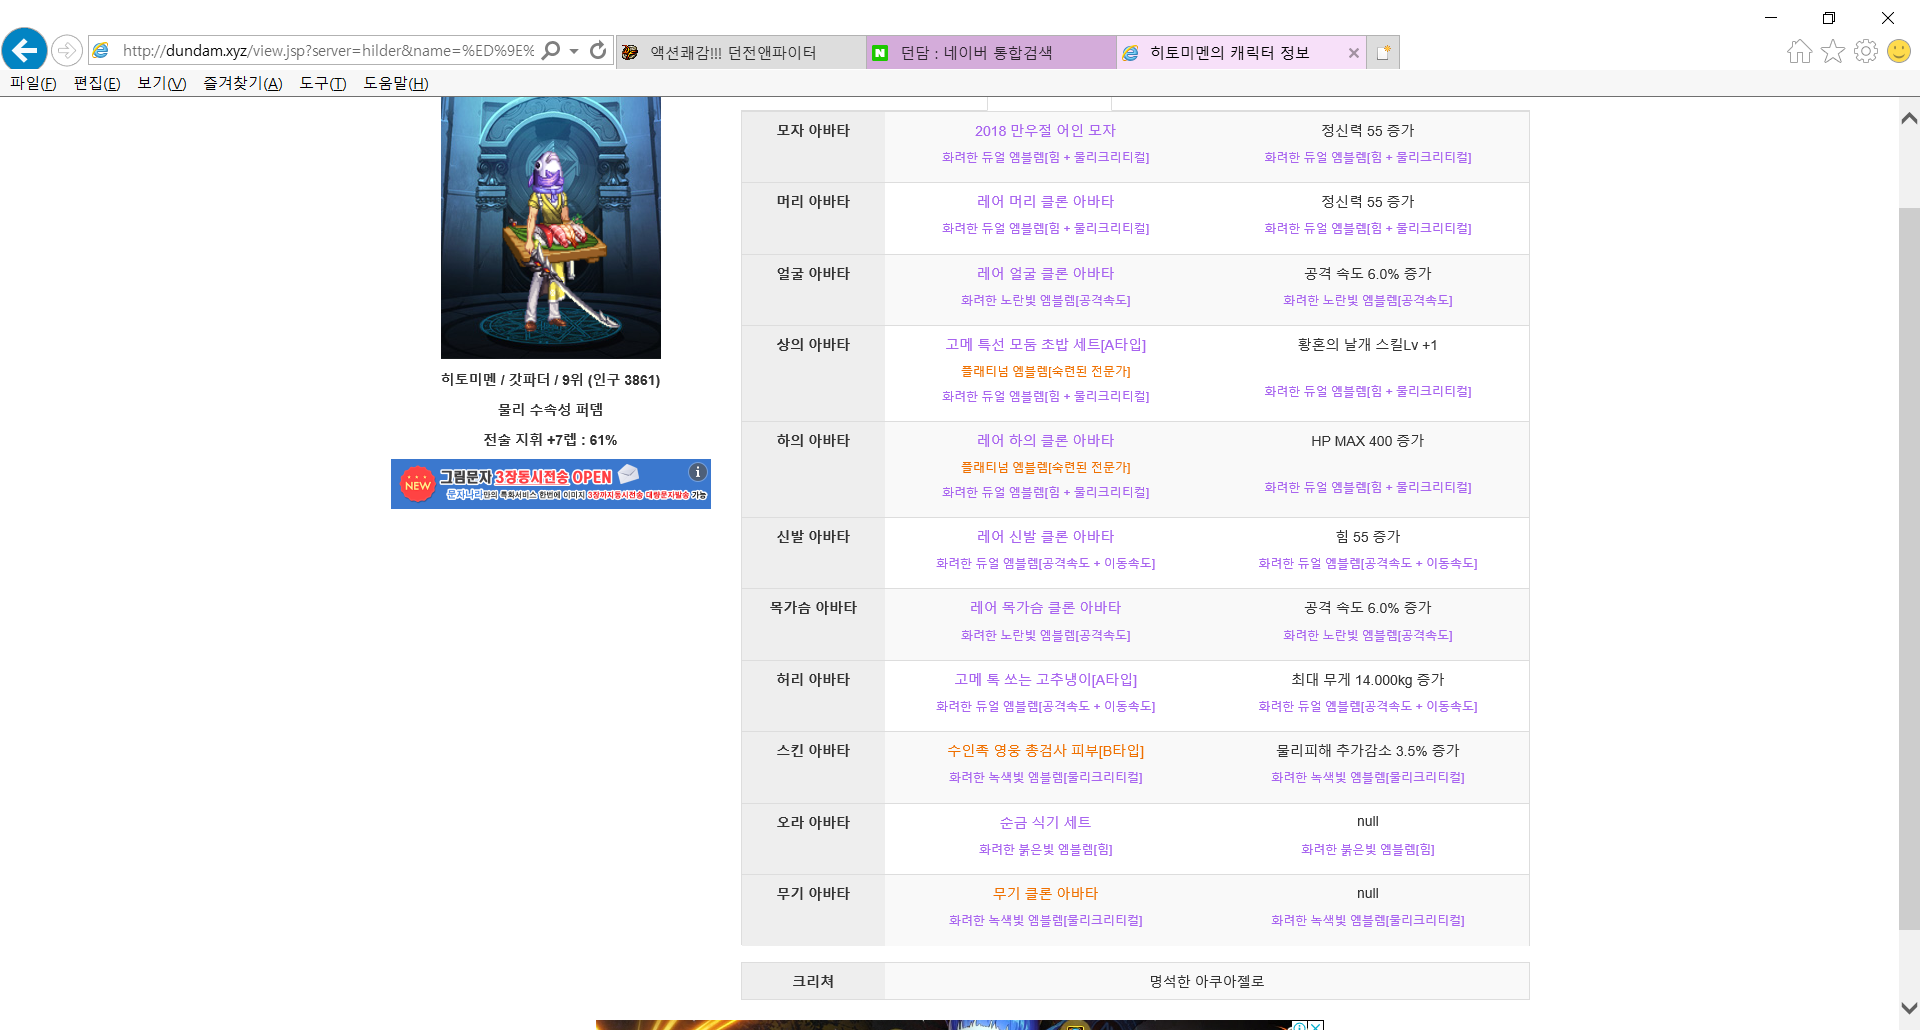Click the Home icon
The image size is (1920, 1030).
[x=1799, y=51]
